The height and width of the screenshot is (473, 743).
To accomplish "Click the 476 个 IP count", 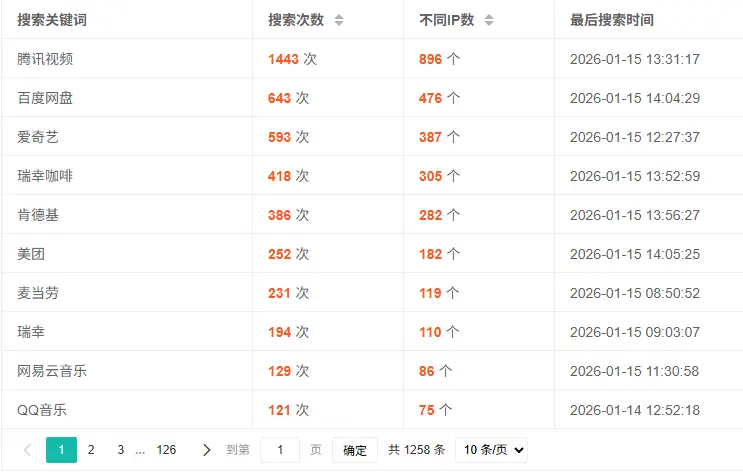I will point(439,98).
